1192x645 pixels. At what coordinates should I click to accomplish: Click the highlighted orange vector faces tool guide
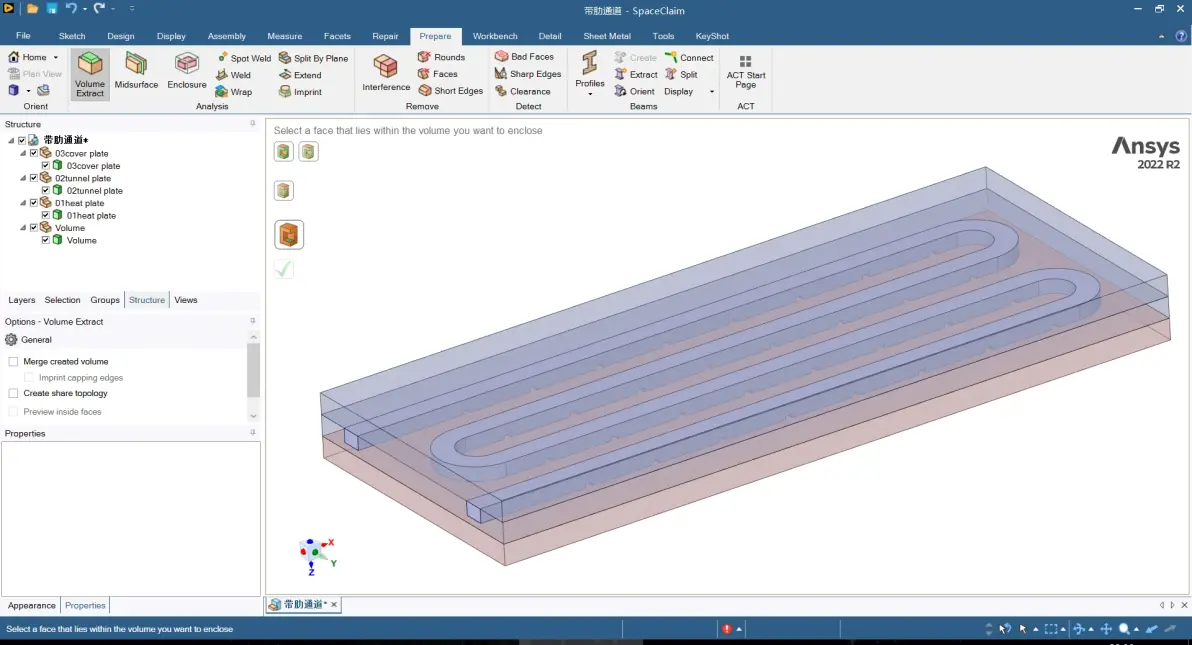tap(289, 235)
